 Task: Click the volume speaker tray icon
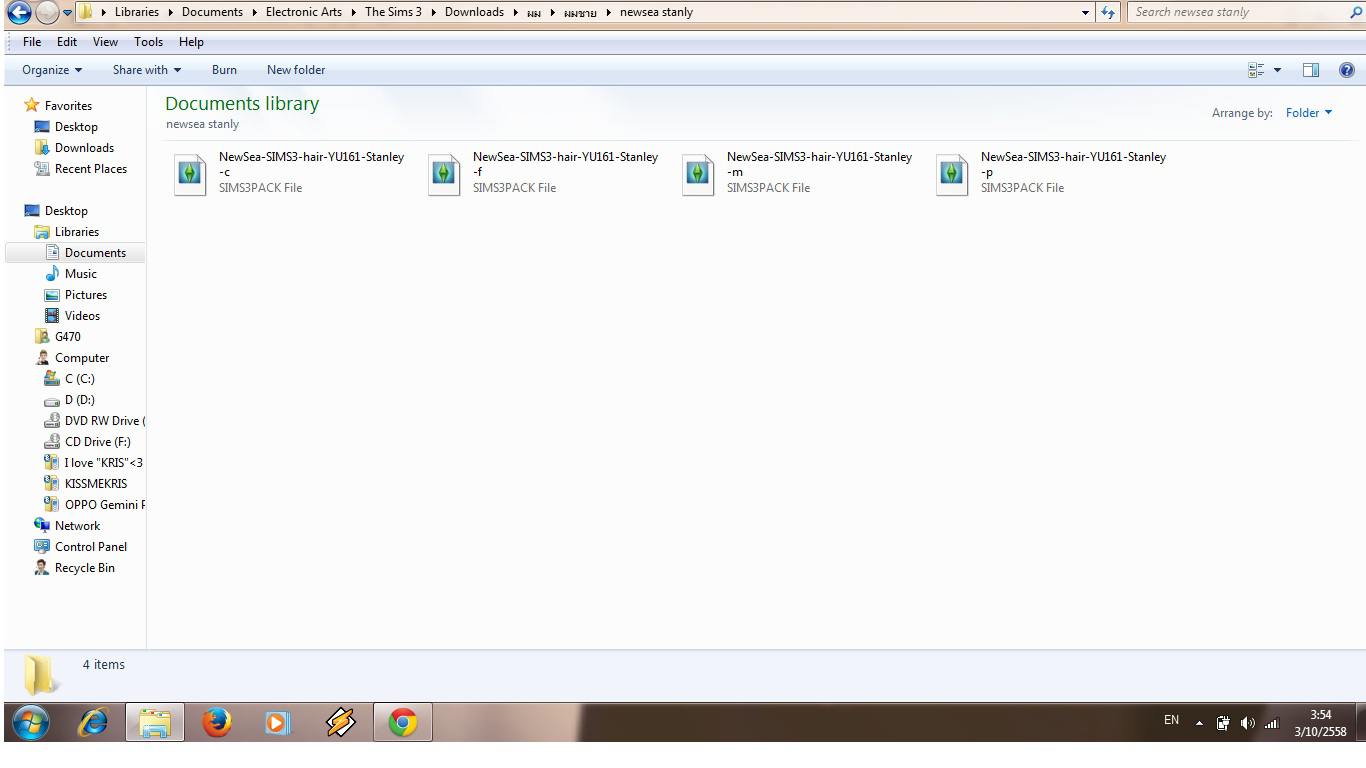(1248, 723)
